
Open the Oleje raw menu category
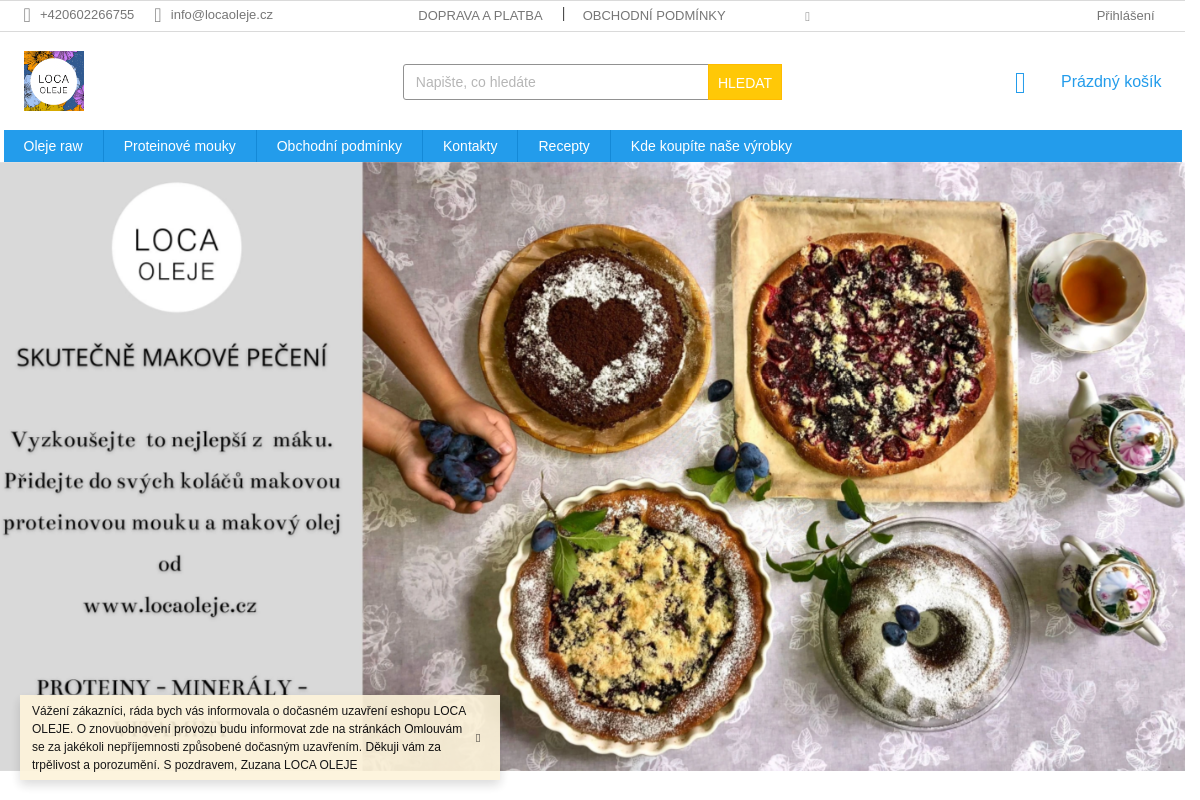click(x=53, y=146)
